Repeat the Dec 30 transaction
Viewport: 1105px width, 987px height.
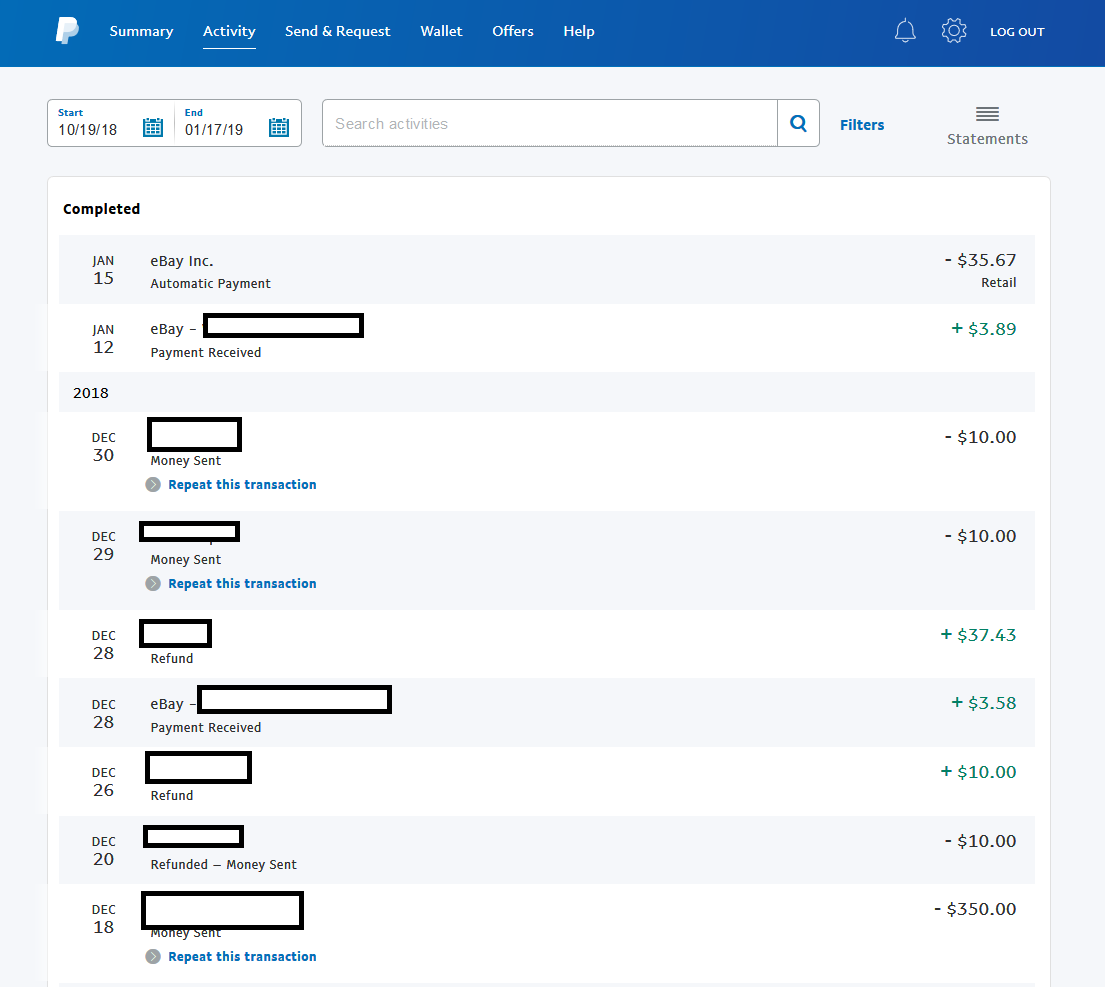pyautogui.click(x=242, y=485)
